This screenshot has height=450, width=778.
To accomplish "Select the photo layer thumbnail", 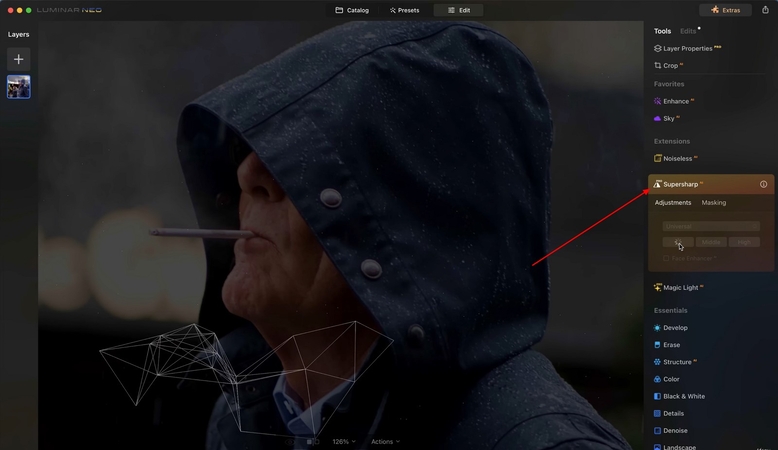I will 18,87.
